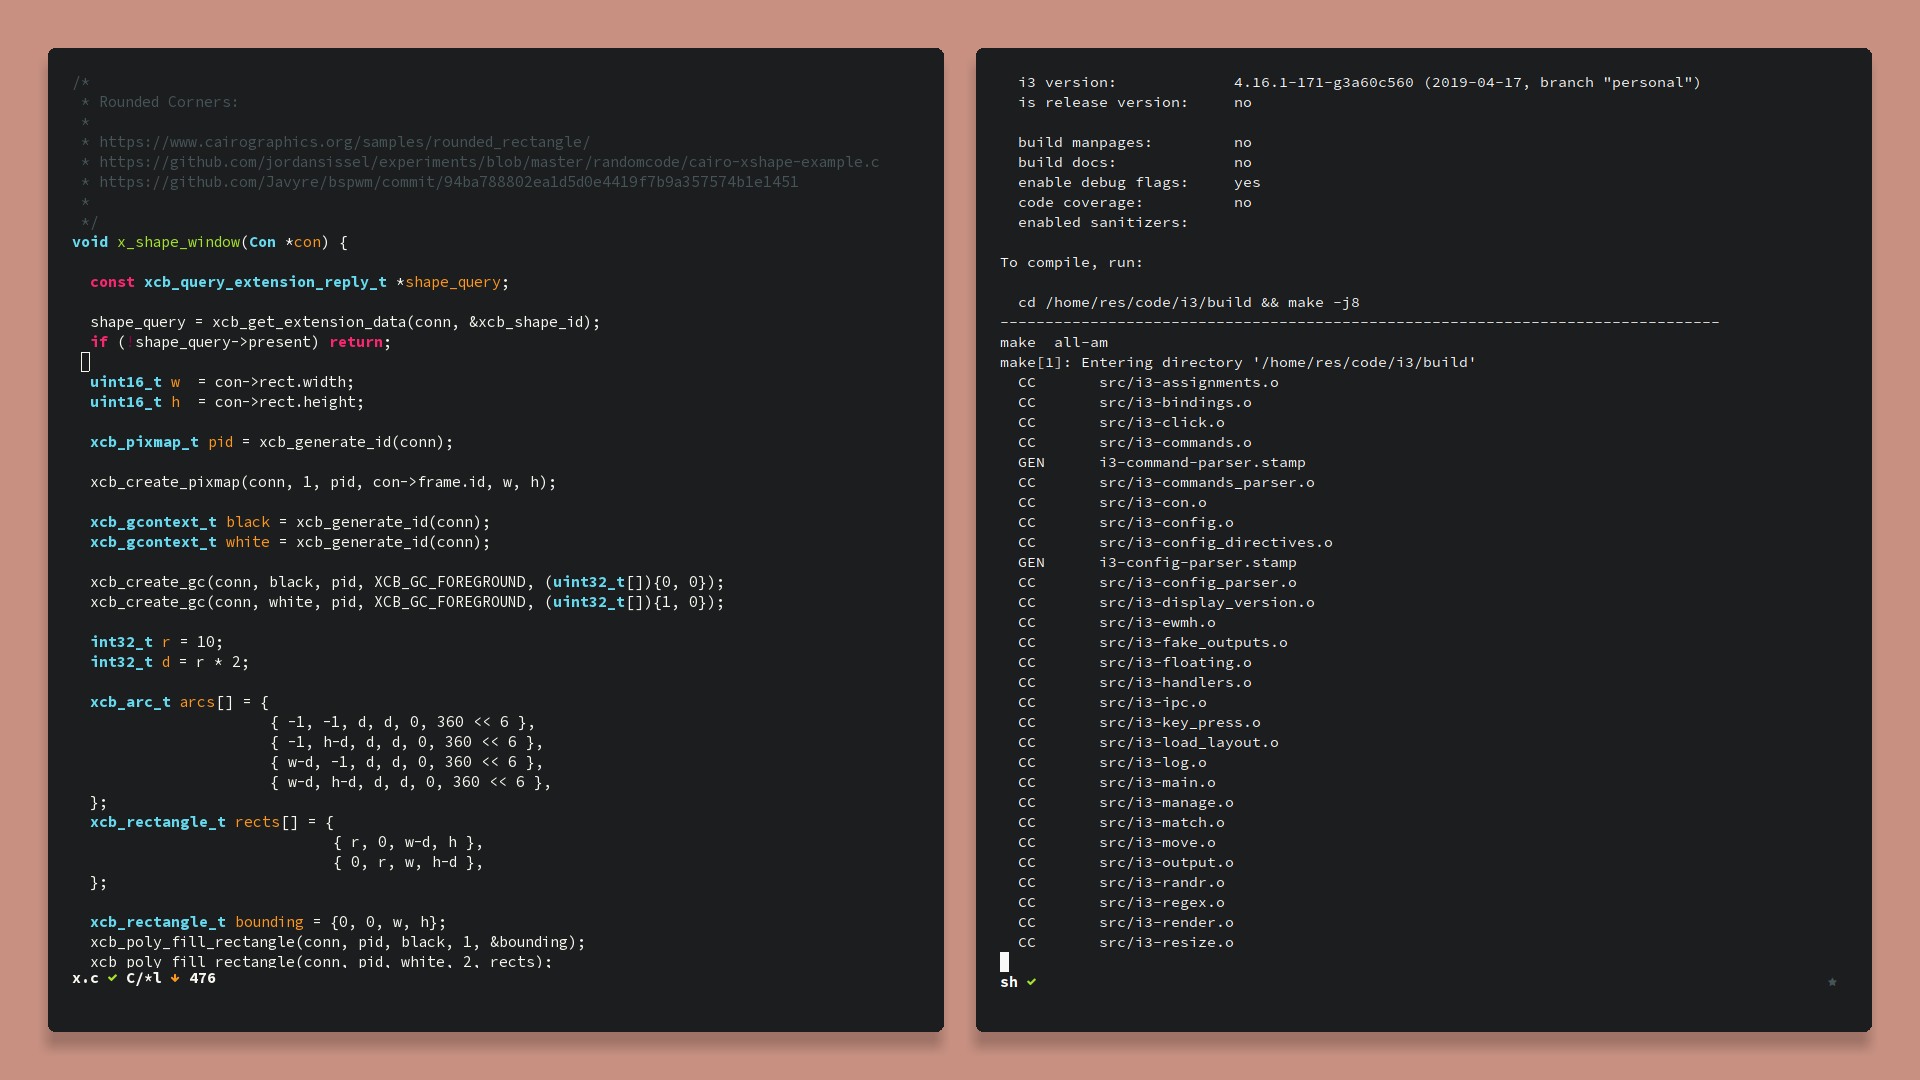1920x1080 pixels.
Task: Click the x.c filename in the statusline
Action: pyautogui.click(x=85, y=978)
